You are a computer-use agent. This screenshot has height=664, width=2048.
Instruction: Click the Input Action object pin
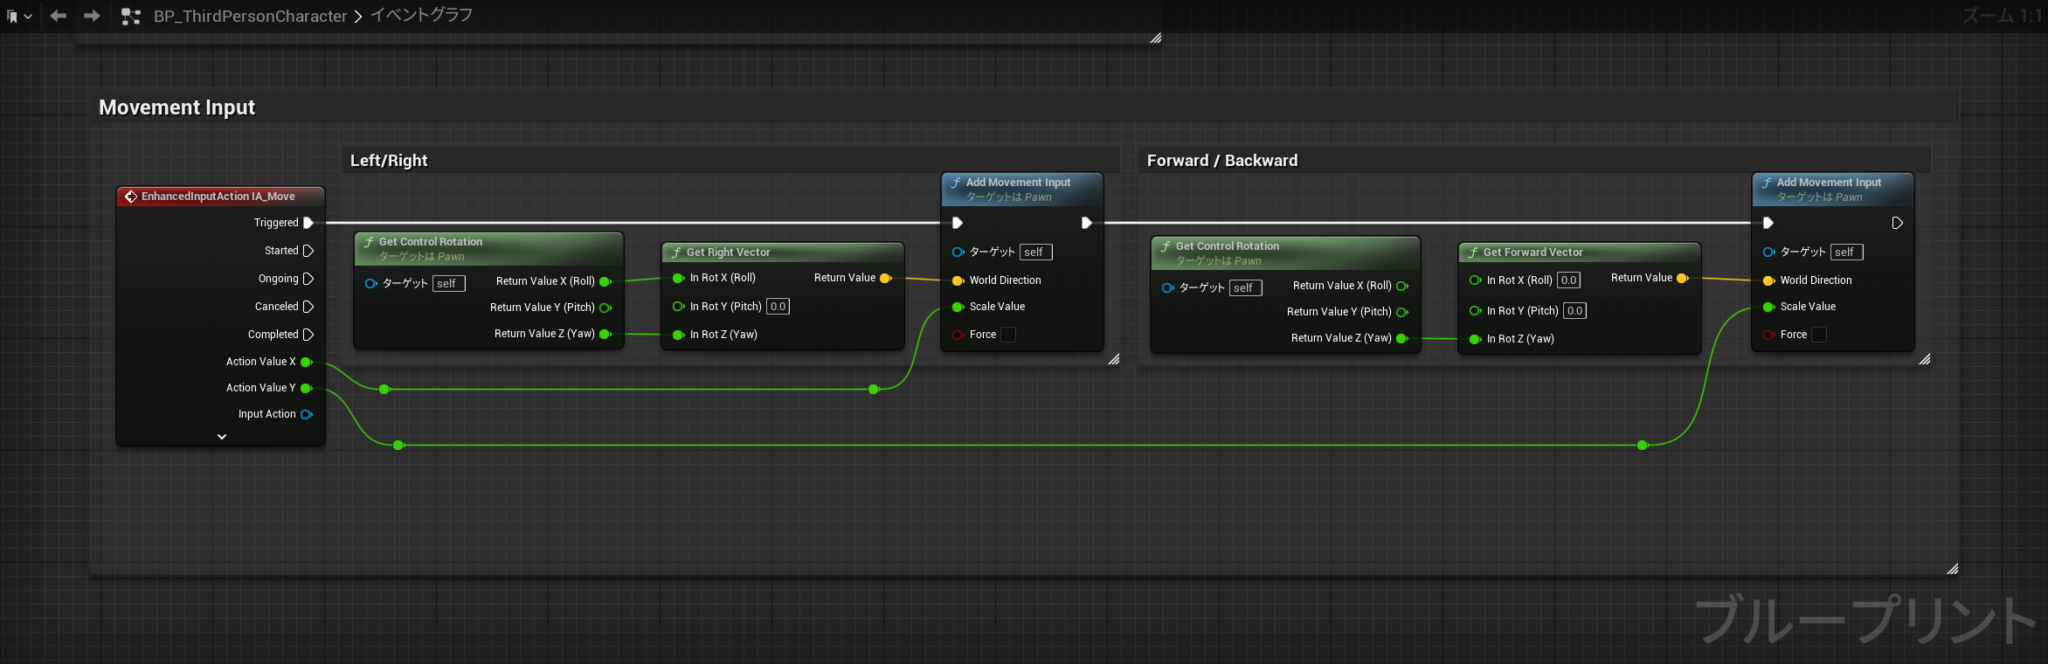click(306, 414)
